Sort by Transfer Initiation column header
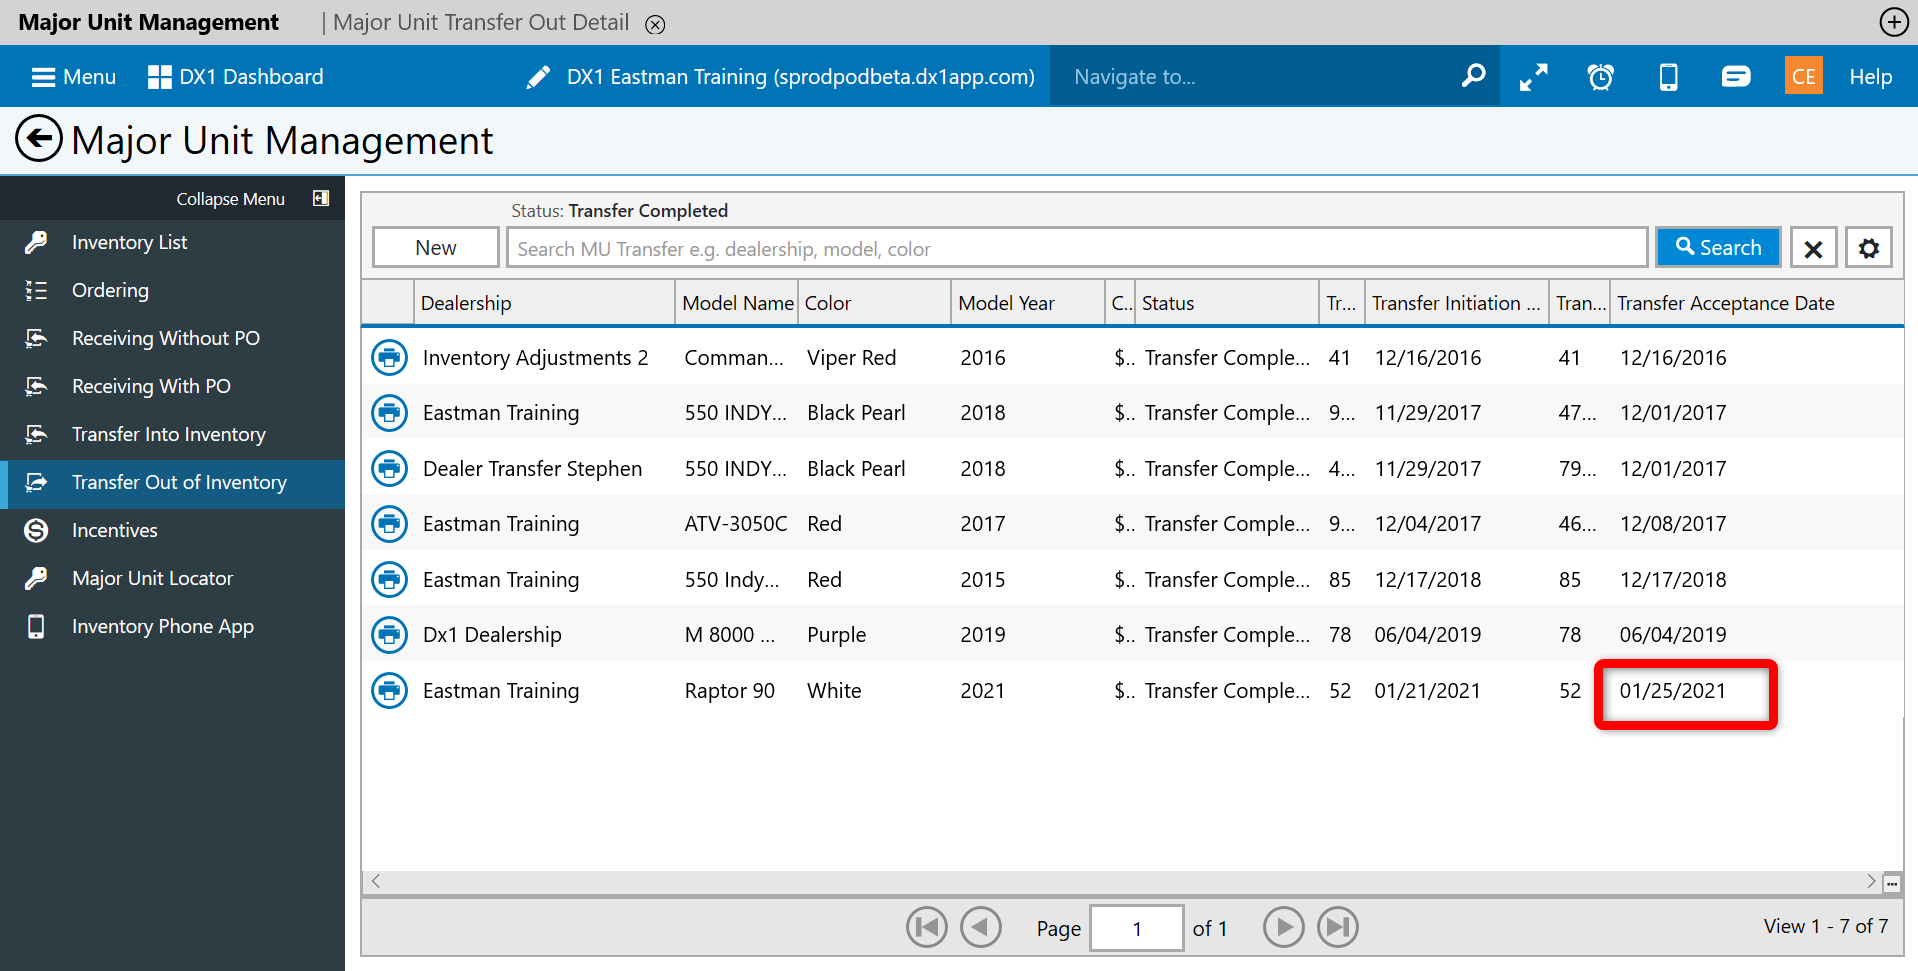This screenshot has height=971, width=1918. [x=1456, y=303]
